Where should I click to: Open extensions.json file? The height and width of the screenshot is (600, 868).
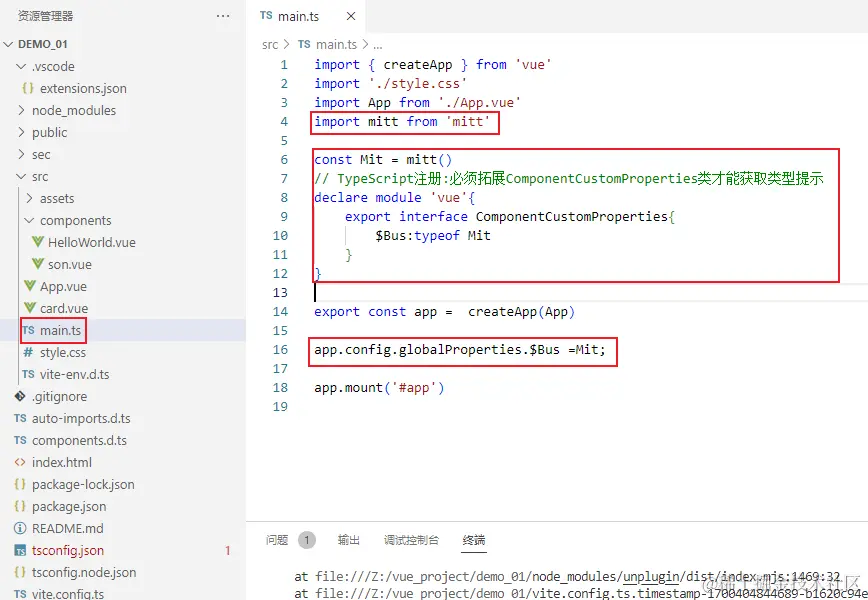[83, 88]
